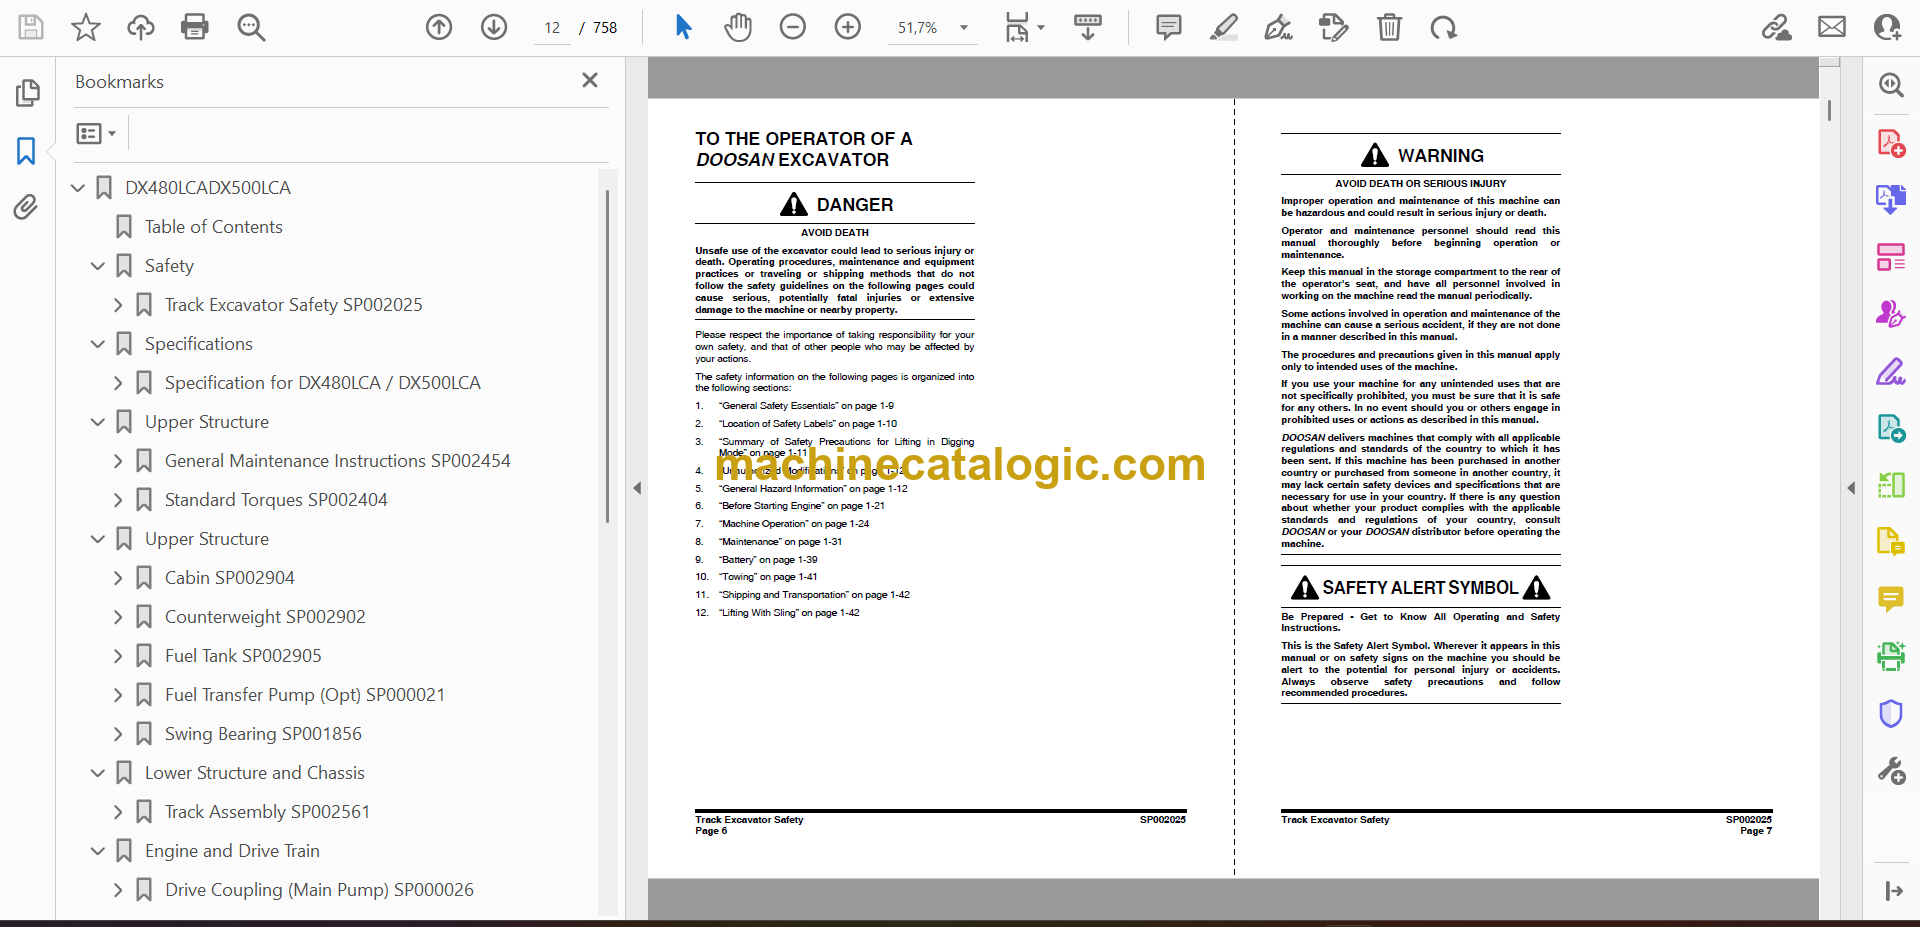Open Engine and Drive Train bookmark
The image size is (1920, 927).
point(232,851)
